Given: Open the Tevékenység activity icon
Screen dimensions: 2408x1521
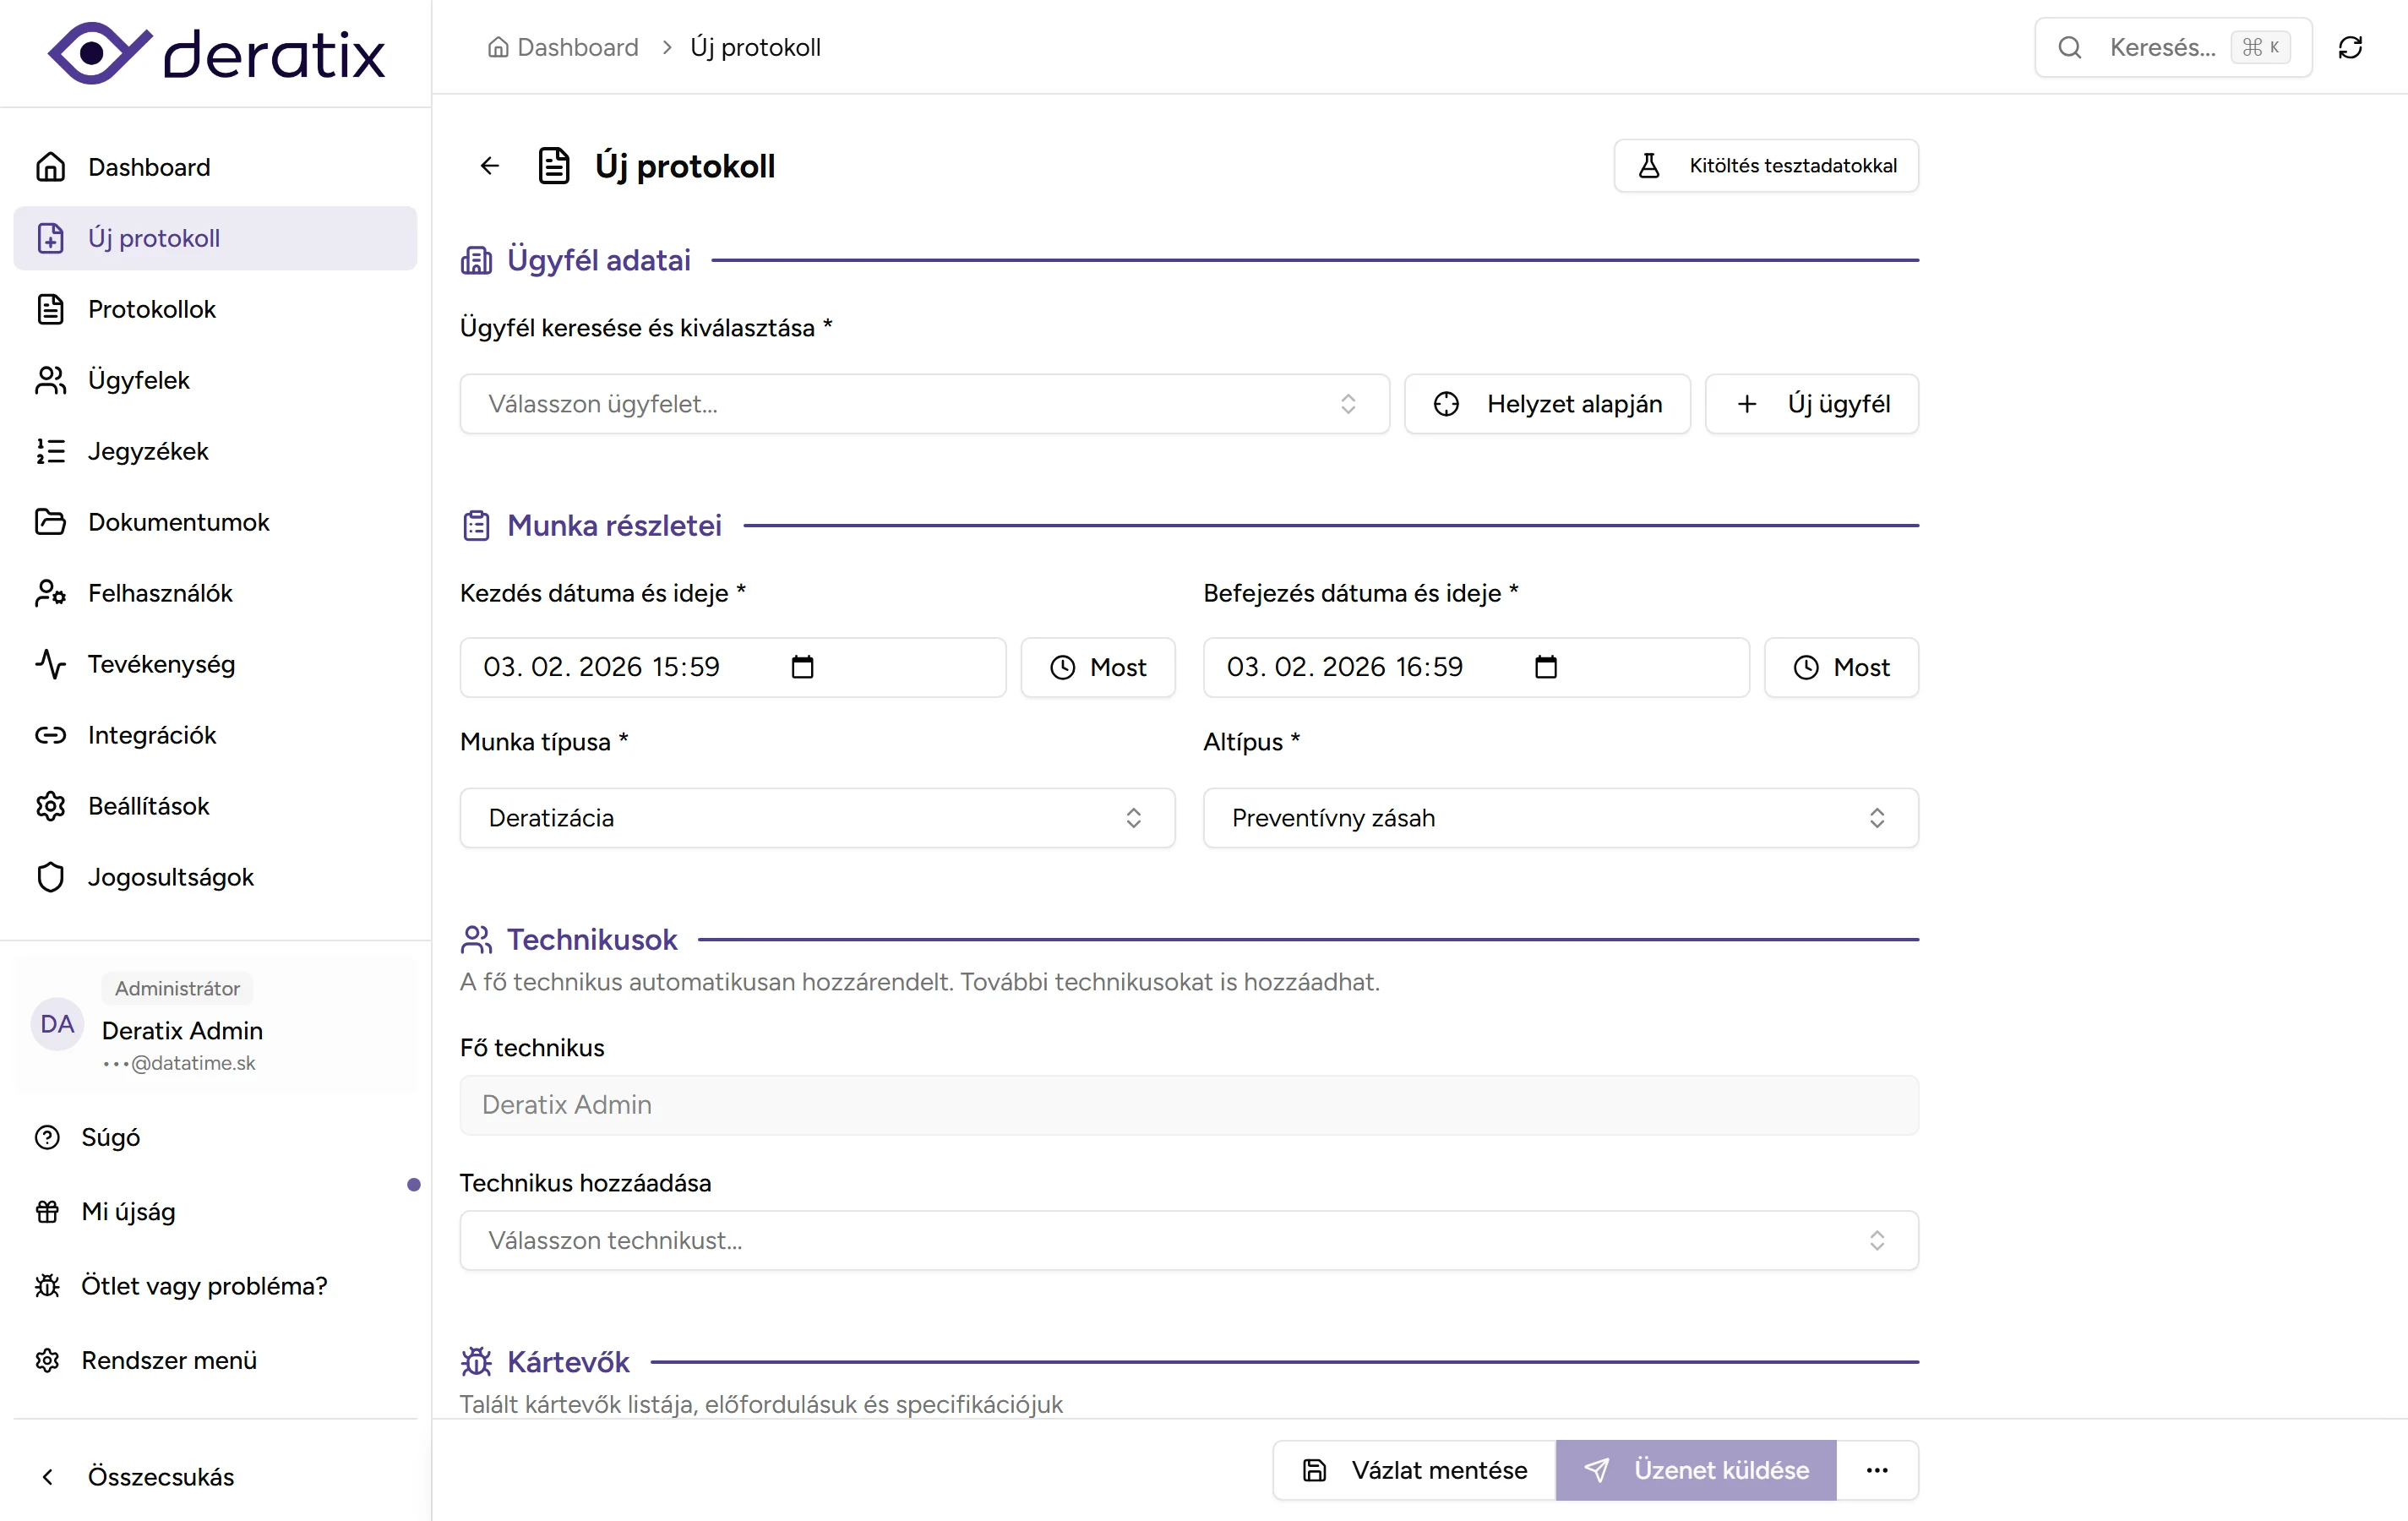Looking at the screenshot, I should tap(51, 663).
